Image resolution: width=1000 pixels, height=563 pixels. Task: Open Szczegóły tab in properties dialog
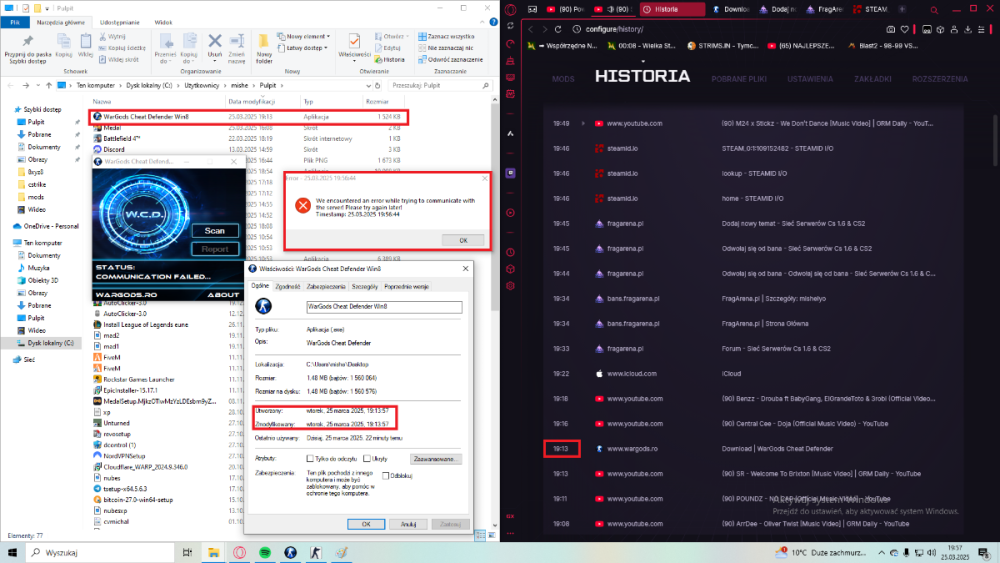point(365,287)
